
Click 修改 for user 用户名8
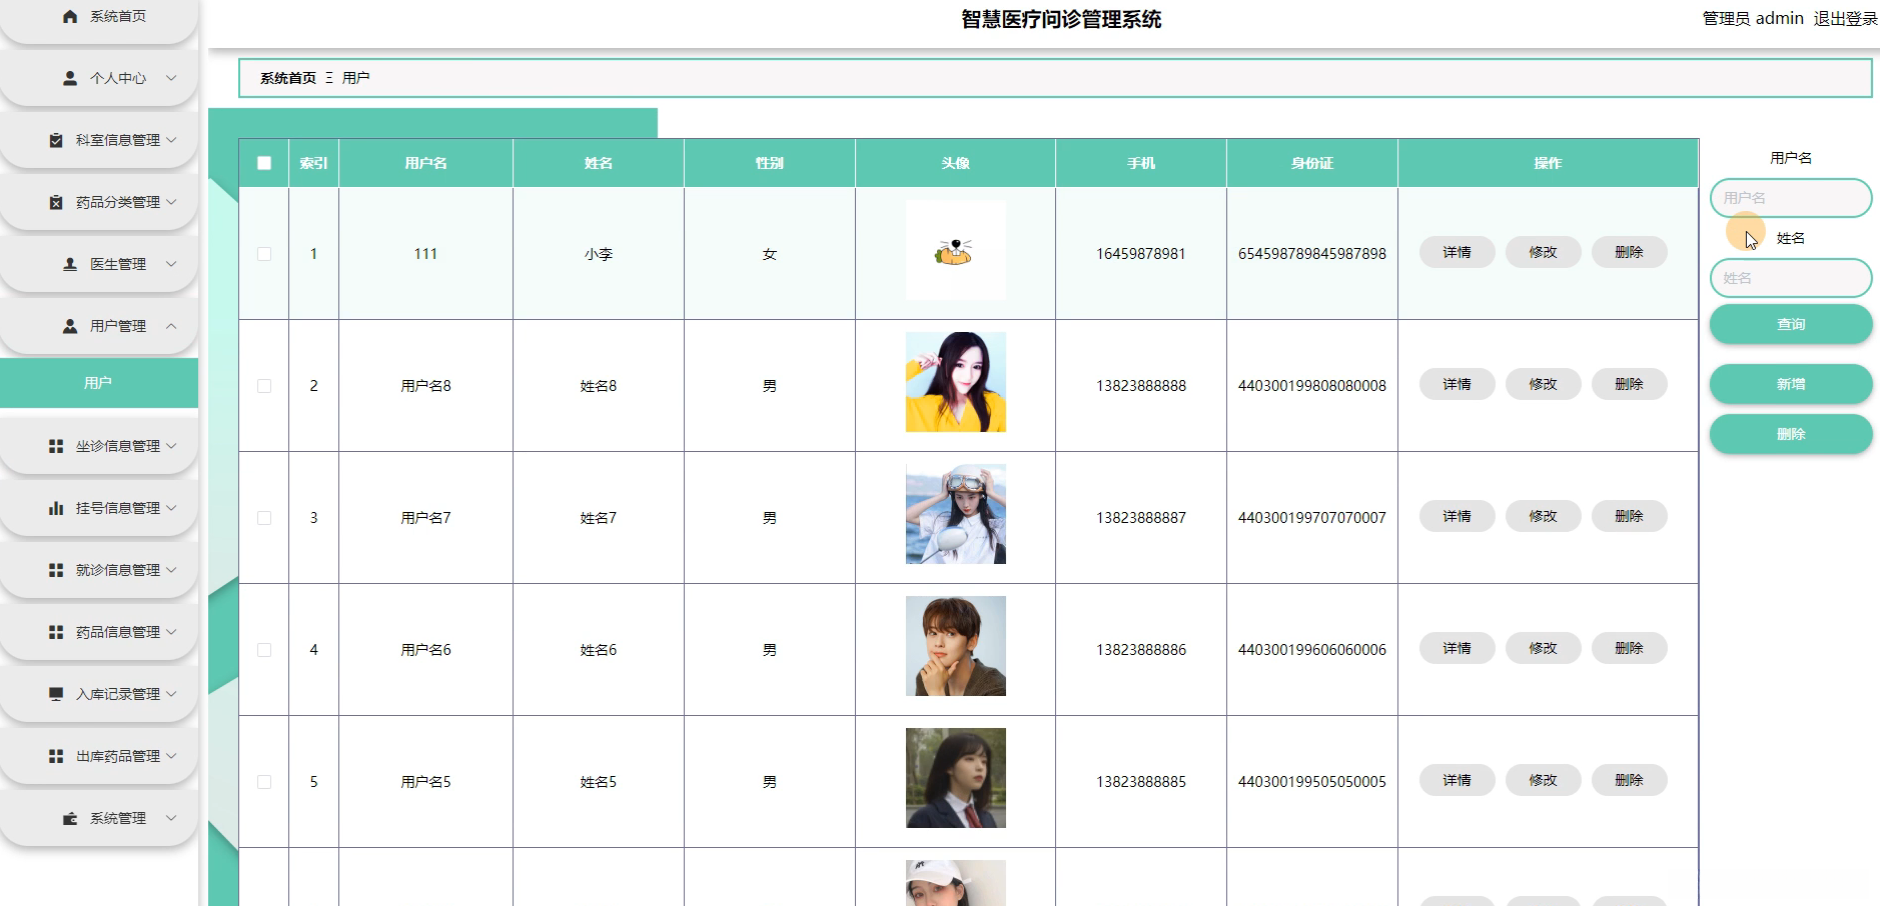coord(1543,384)
